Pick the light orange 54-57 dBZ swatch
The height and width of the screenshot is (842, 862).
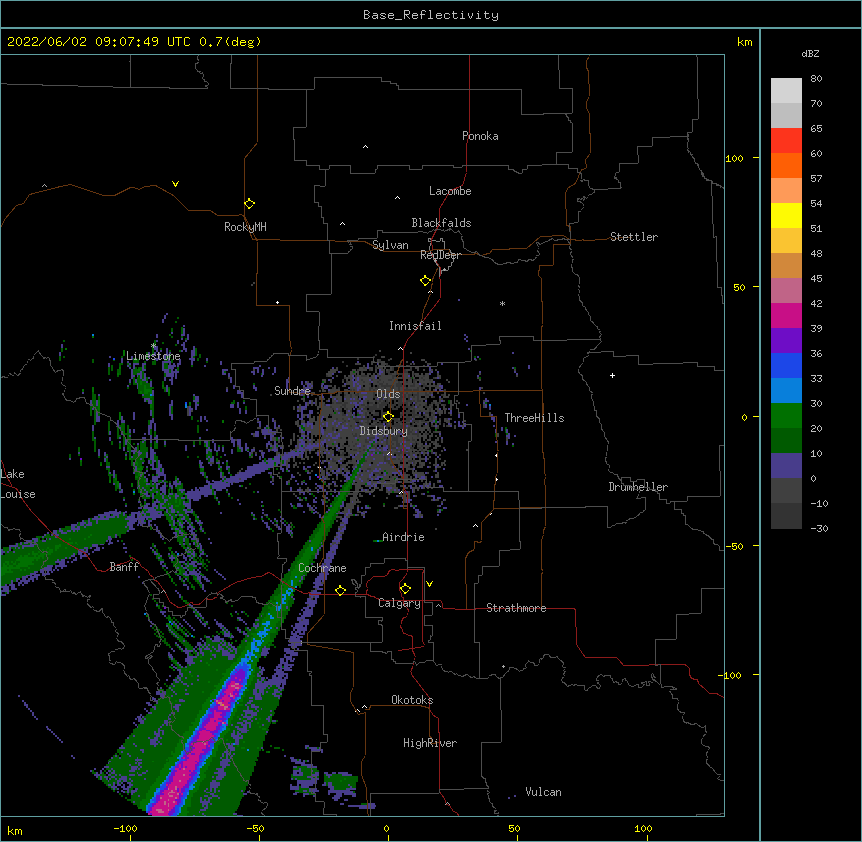786,191
